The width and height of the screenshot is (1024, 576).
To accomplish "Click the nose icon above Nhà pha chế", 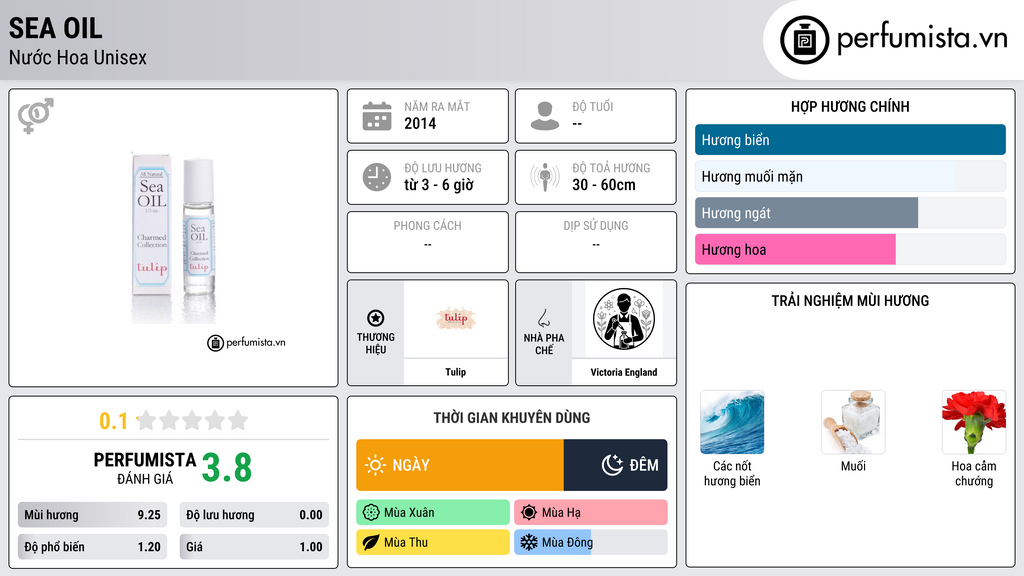I will tap(543, 318).
